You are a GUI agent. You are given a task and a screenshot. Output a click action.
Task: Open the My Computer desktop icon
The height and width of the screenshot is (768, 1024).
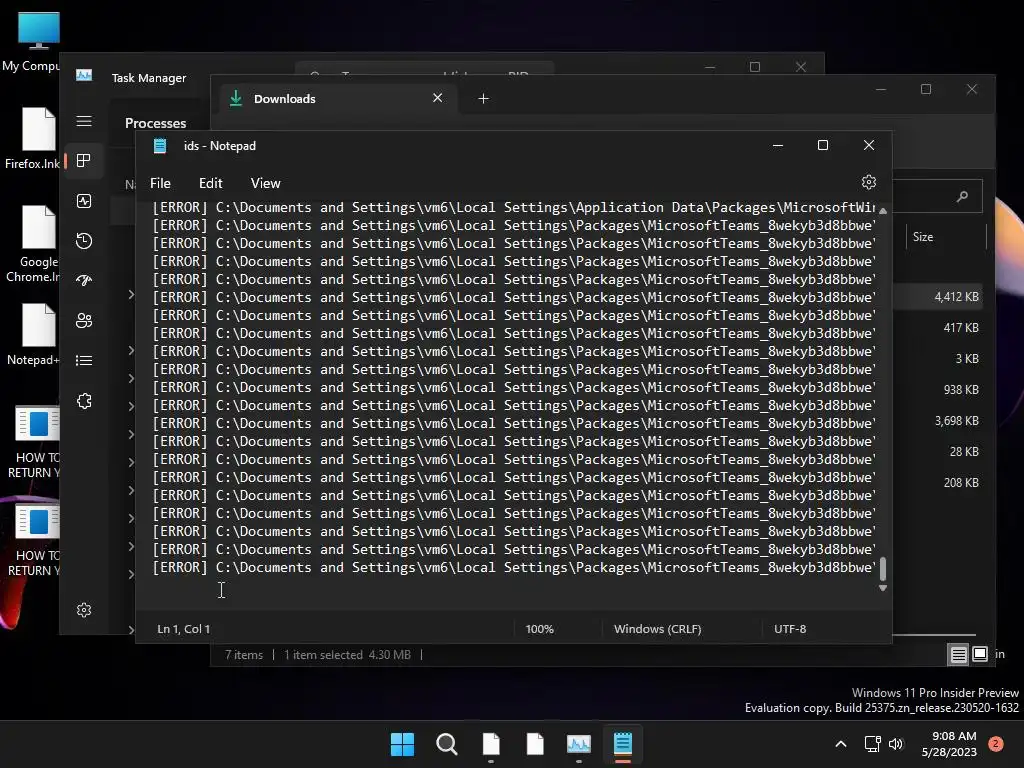(36, 42)
